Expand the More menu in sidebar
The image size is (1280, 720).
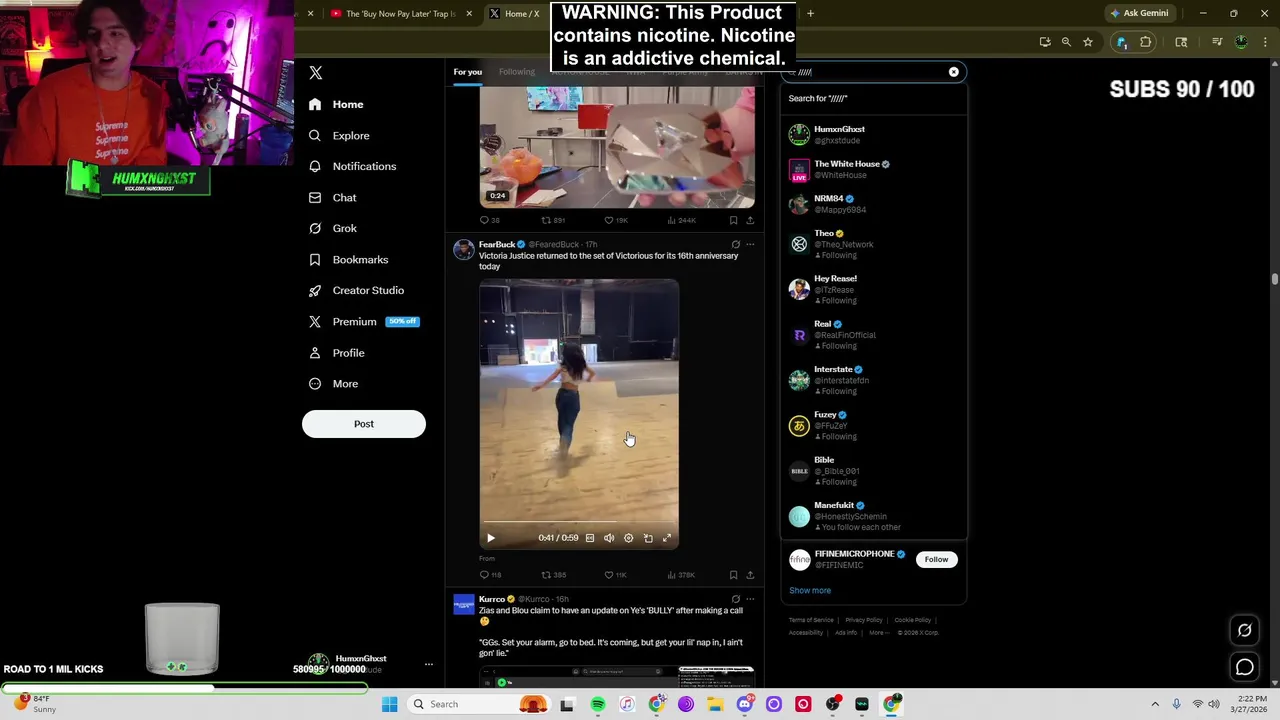(333, 383)
